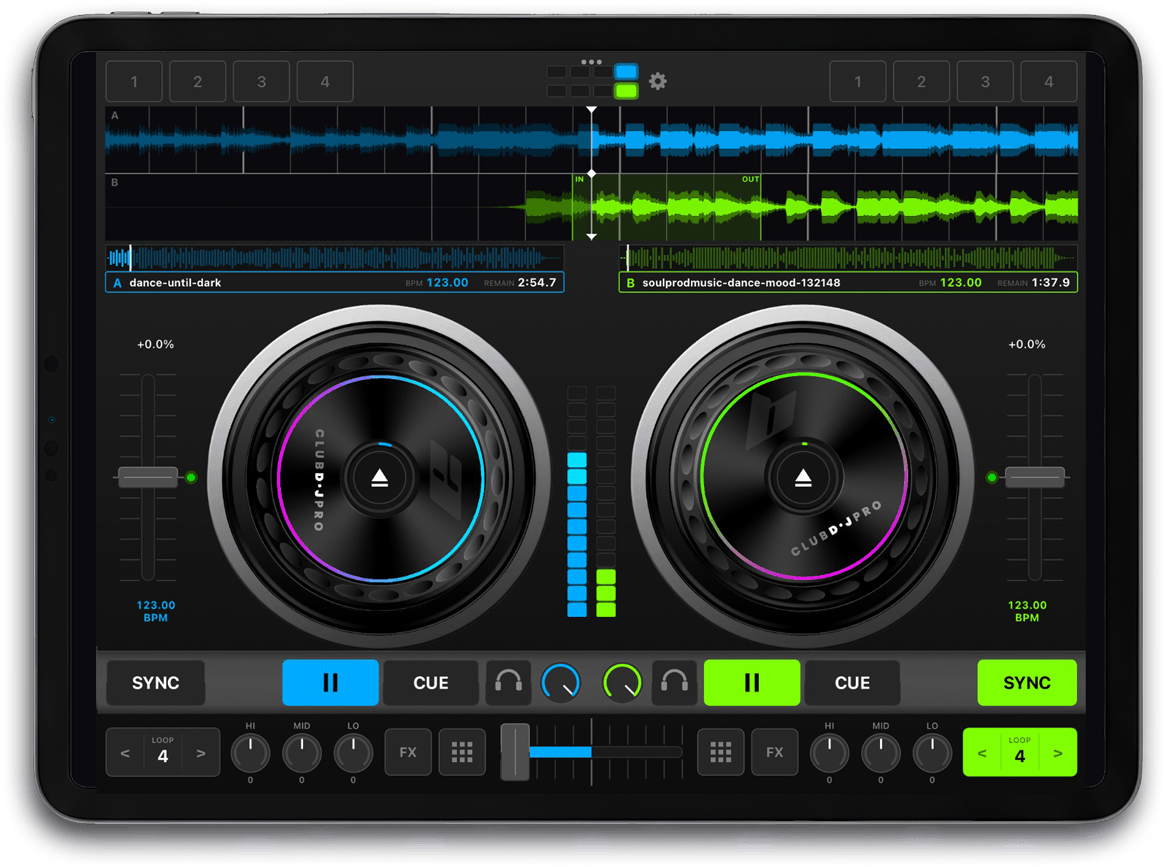Toggle SYNC on the right deck

tap(1027, 683)
